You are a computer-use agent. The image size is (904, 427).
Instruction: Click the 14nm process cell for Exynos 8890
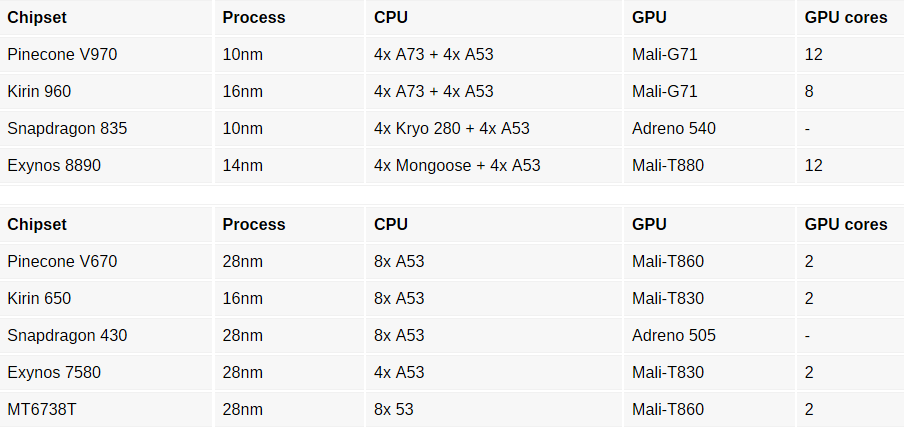289,165
